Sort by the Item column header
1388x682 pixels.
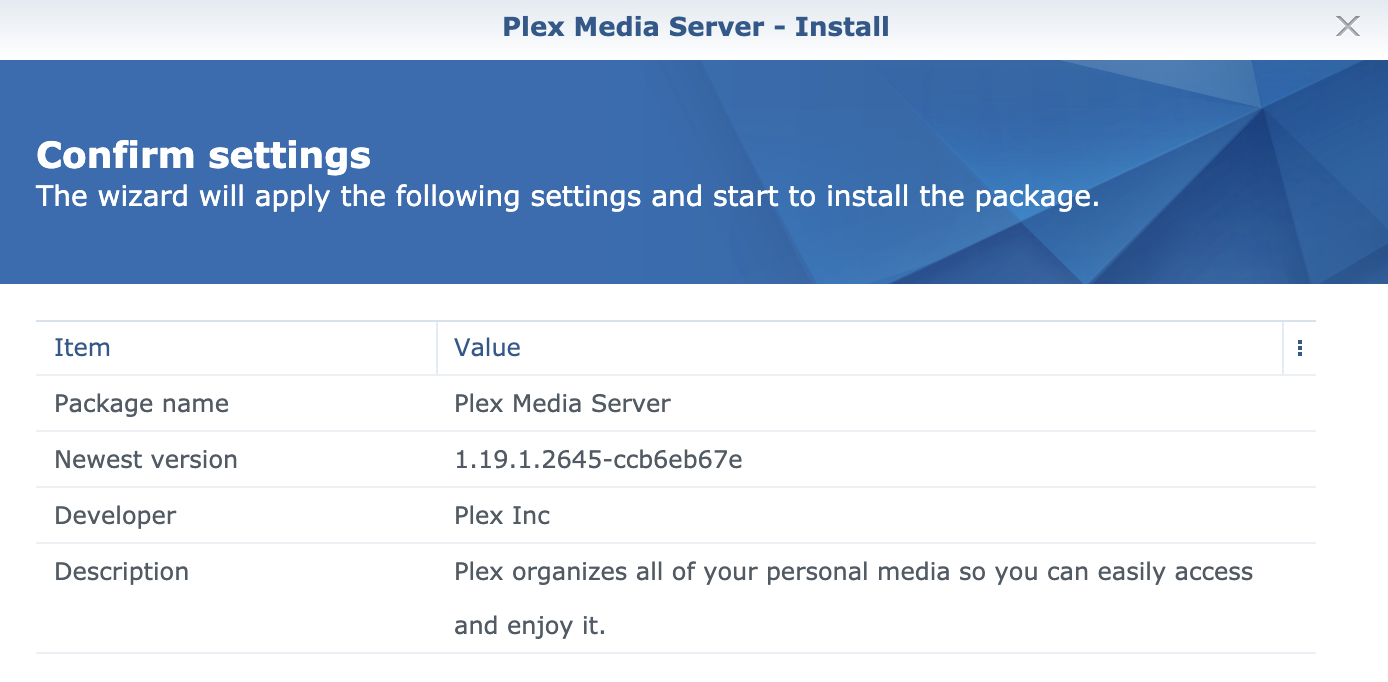tap(82, 348)
